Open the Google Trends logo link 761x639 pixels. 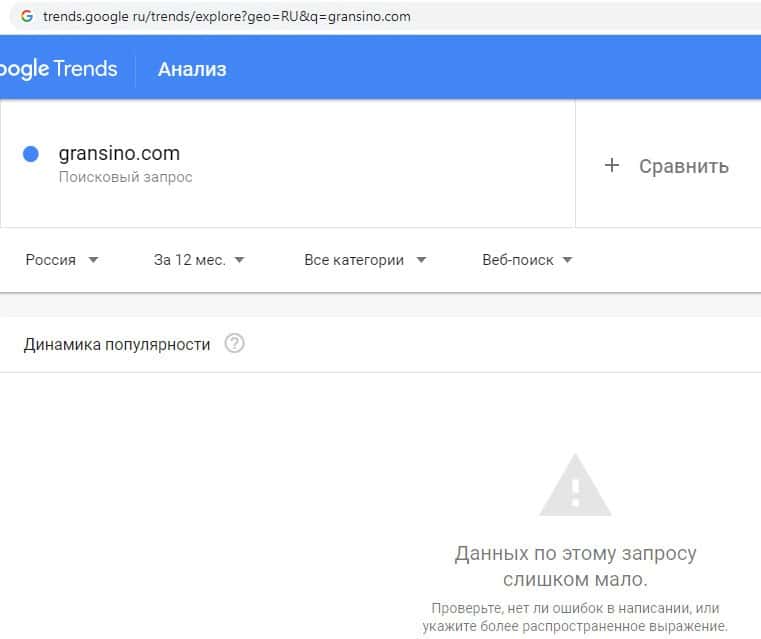(x=58, y=69)
